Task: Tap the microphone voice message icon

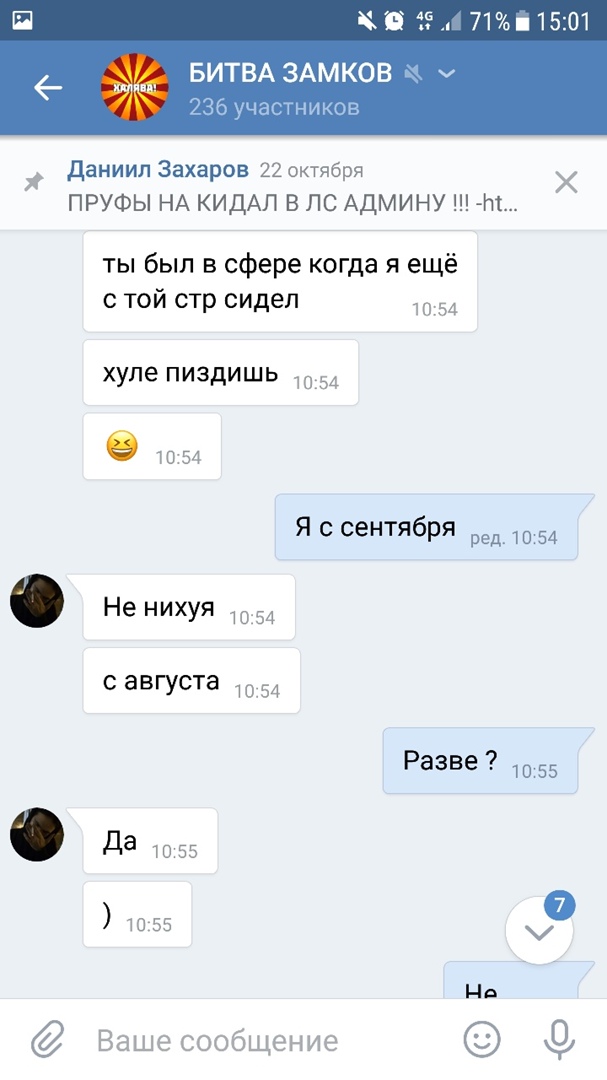Action: coord(559,1040)
